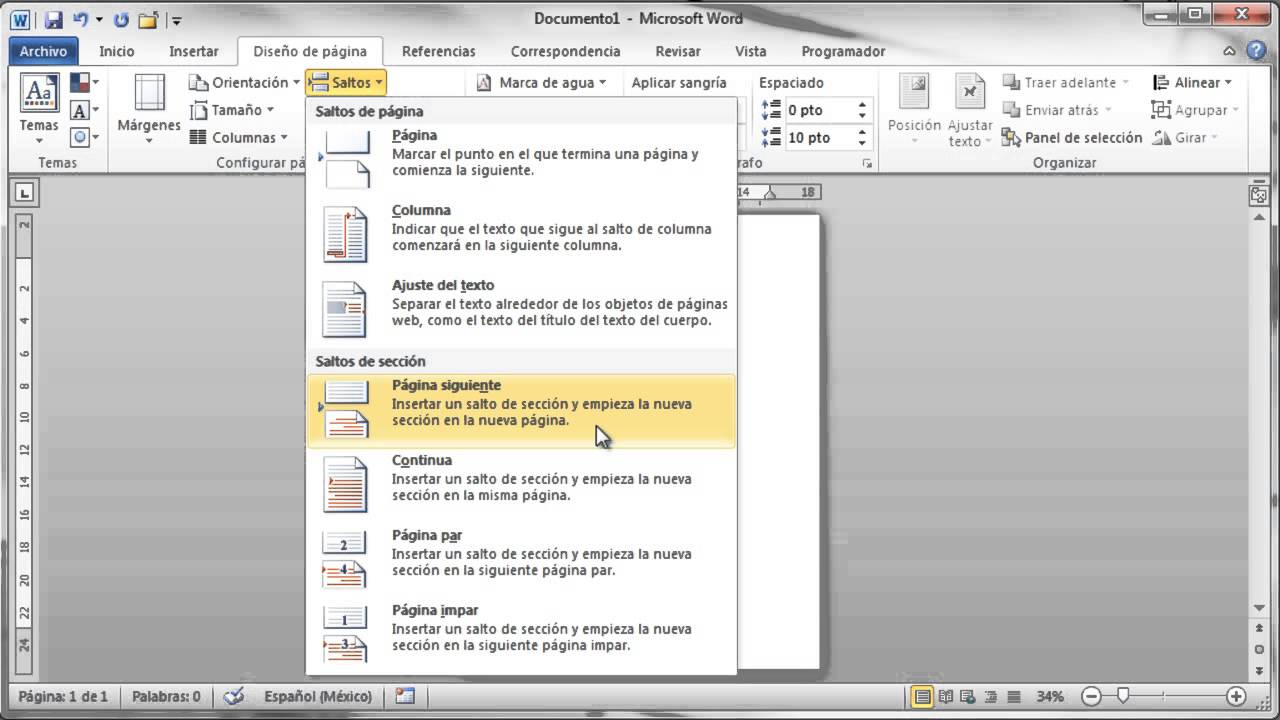Switch to Web Layout view

pos(967,696)
